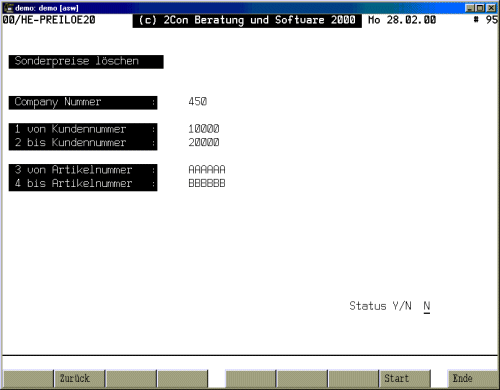Go back with the Zurück button
500x390 pixels.
tap(80, 379)
